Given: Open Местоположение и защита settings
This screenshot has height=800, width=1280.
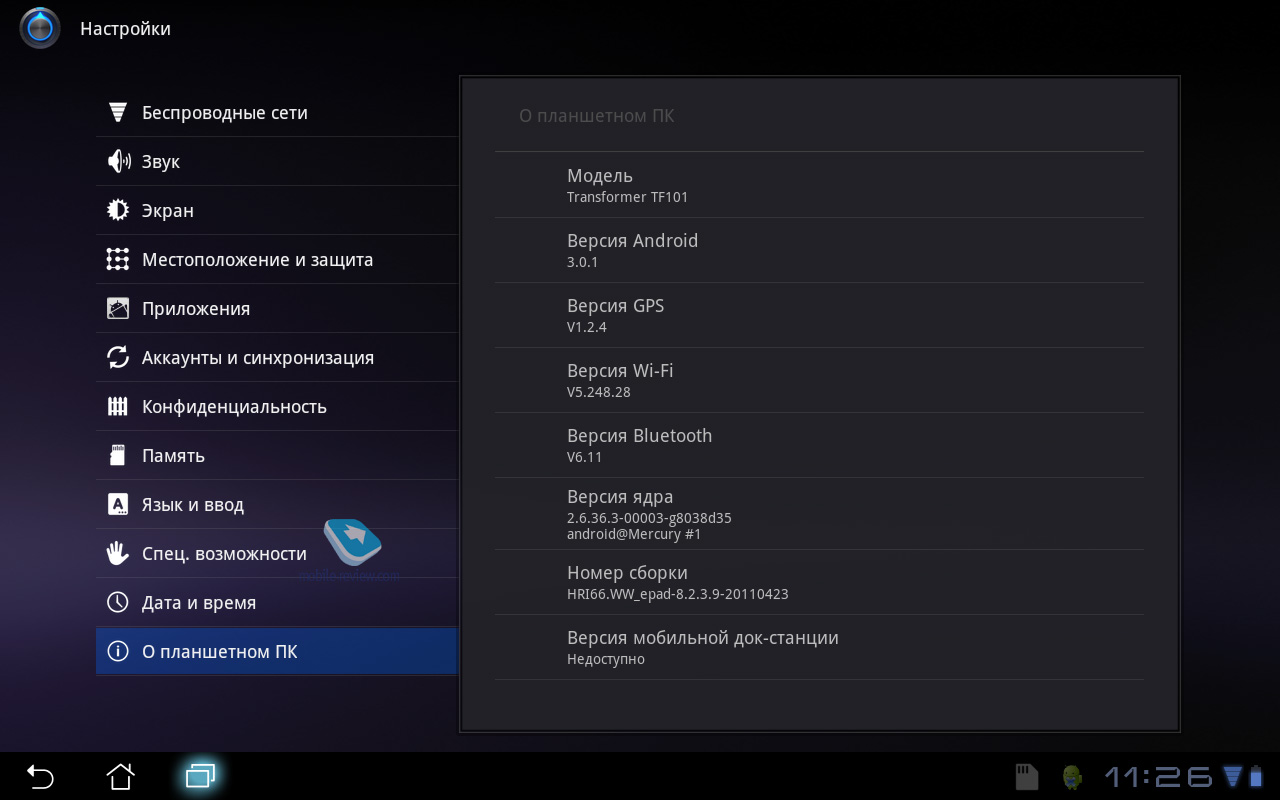Looking at the screenshot, I should coord(277,259).
